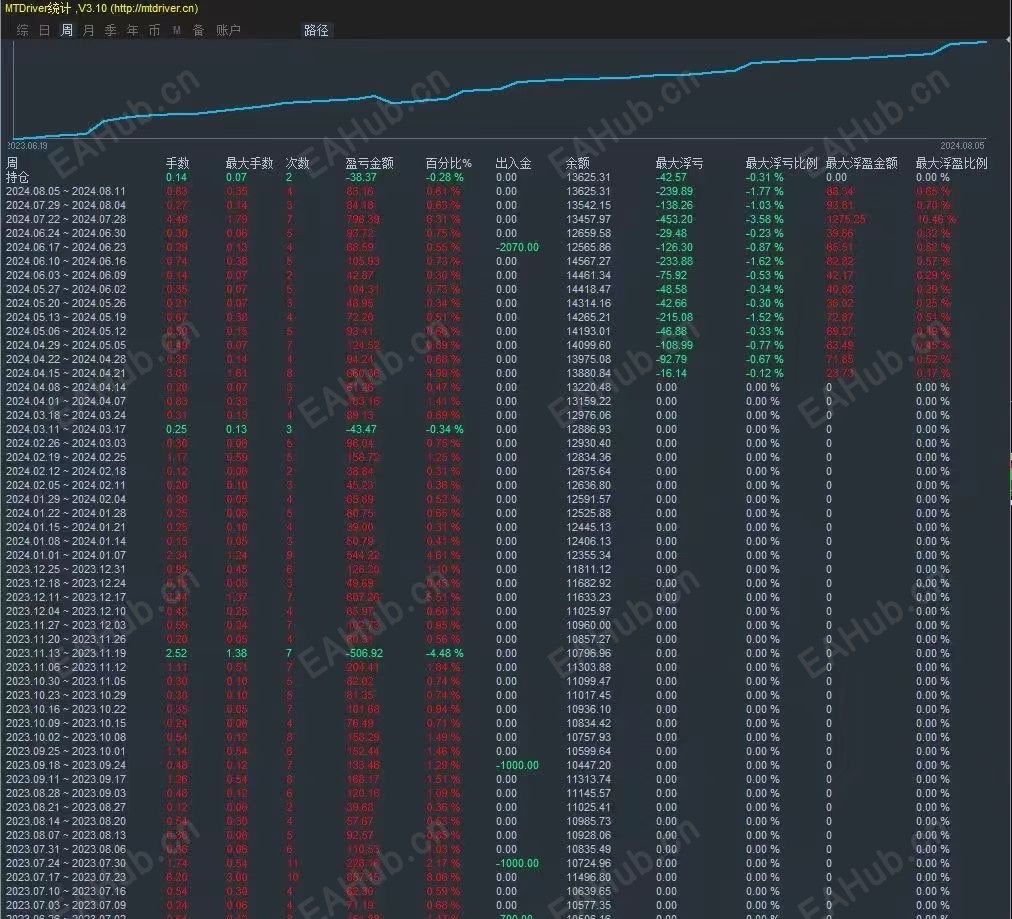Select the 周 weekly tab

[66, 30]
